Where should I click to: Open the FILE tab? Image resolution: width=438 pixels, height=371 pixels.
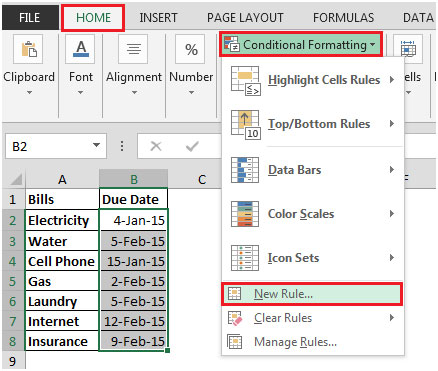click(30, 18)
